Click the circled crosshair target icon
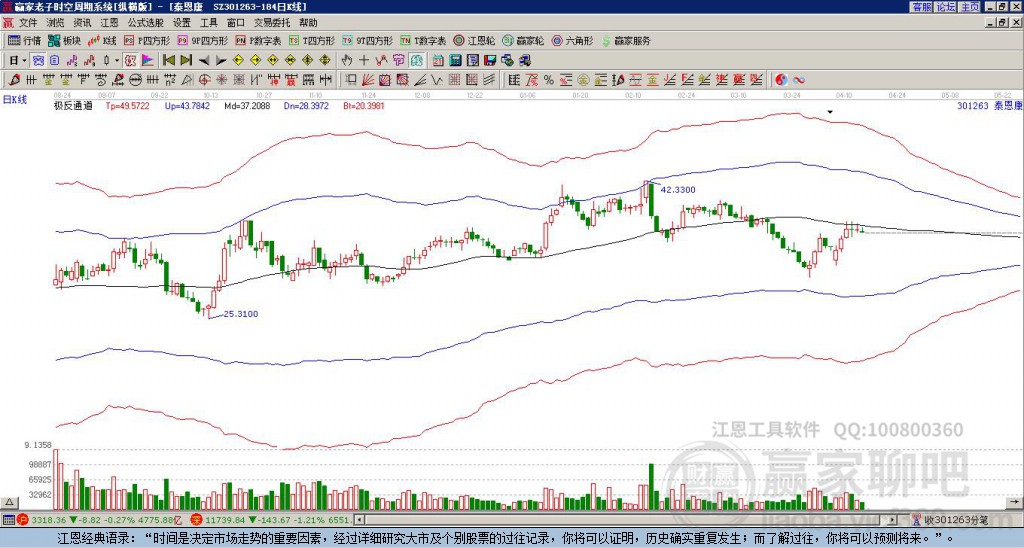 [204, 80]
